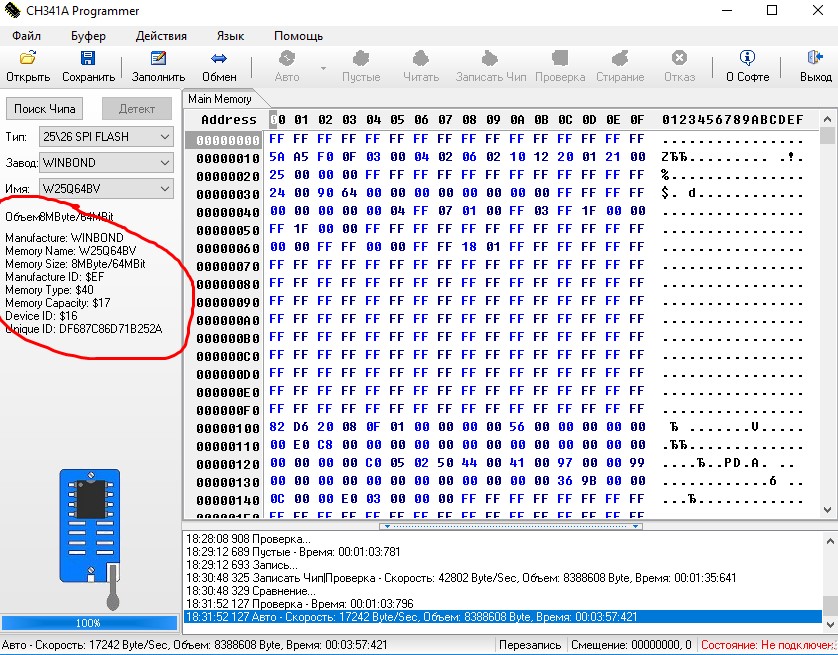Click the Состояние: Не подключен status text
Image resolution: width=838 pixels, height=655 pixels.
[769, 645]
